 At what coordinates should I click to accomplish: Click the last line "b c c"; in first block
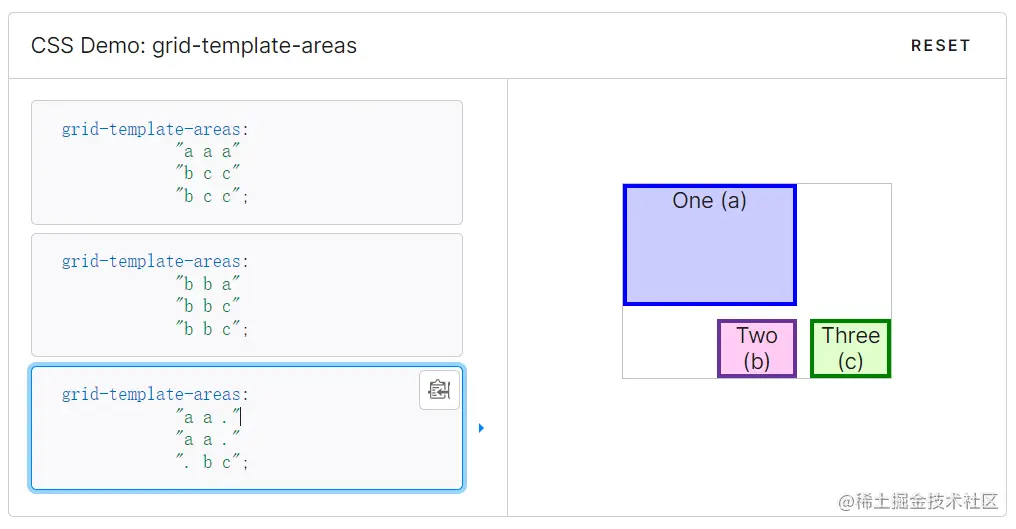[x=212, y=196]
